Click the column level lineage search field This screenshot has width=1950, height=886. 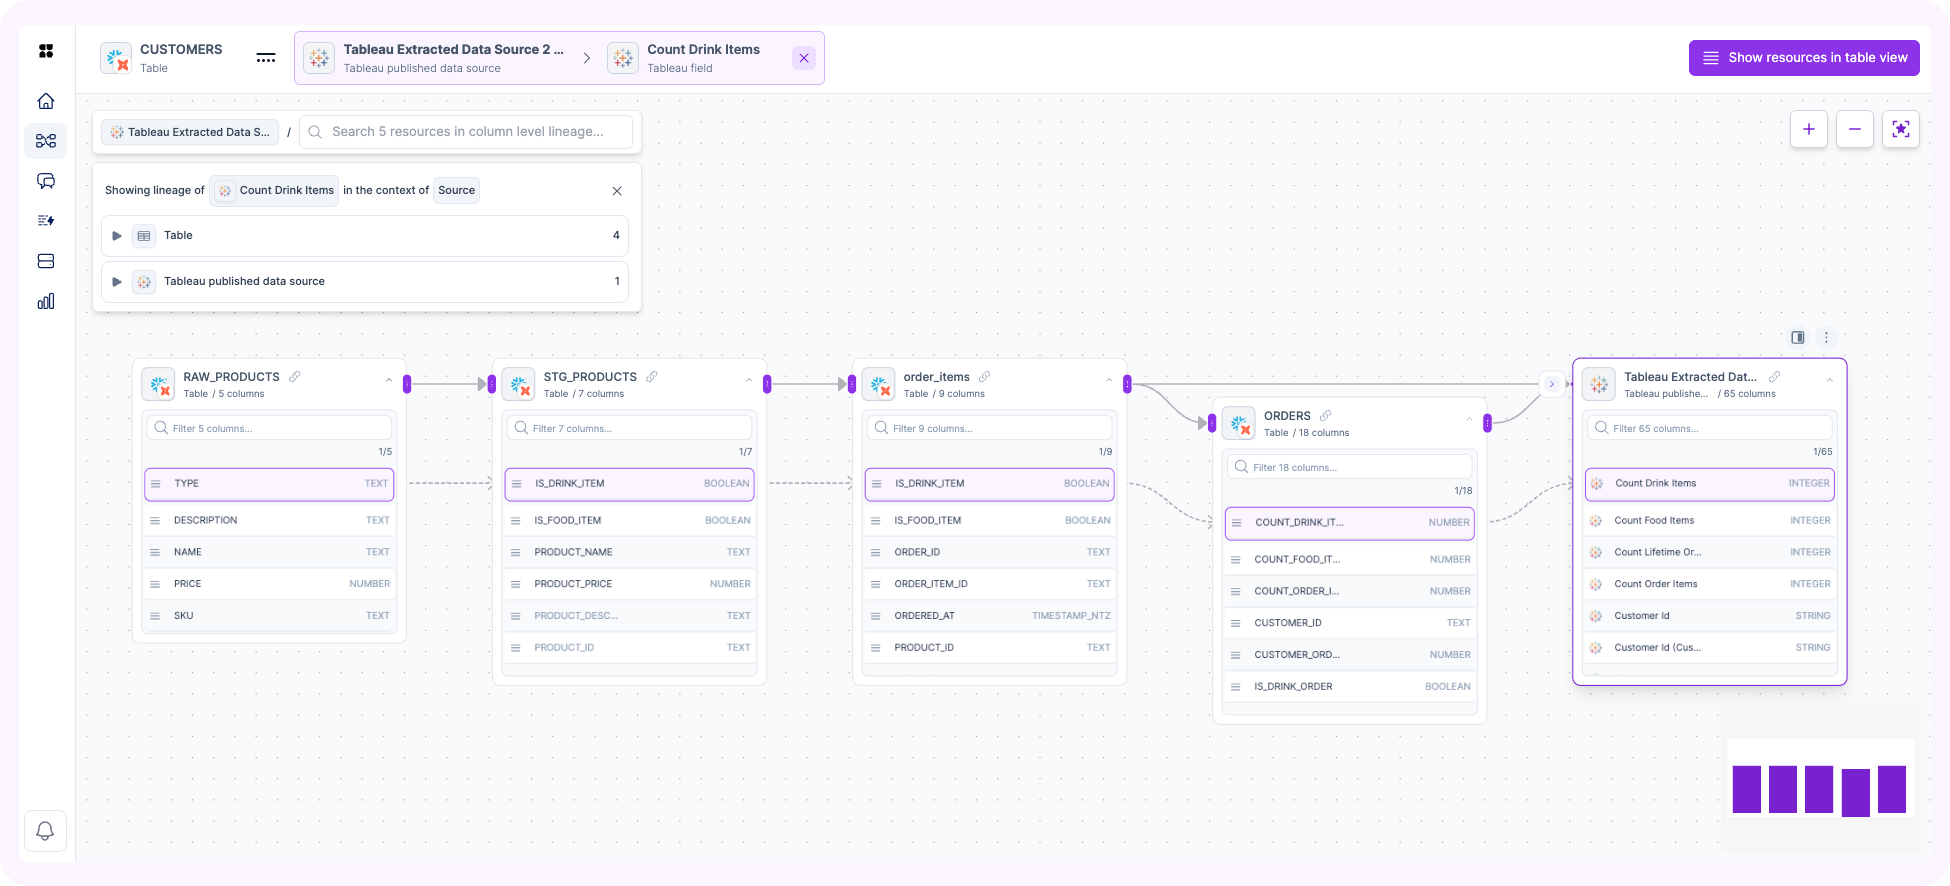point(467,132)
